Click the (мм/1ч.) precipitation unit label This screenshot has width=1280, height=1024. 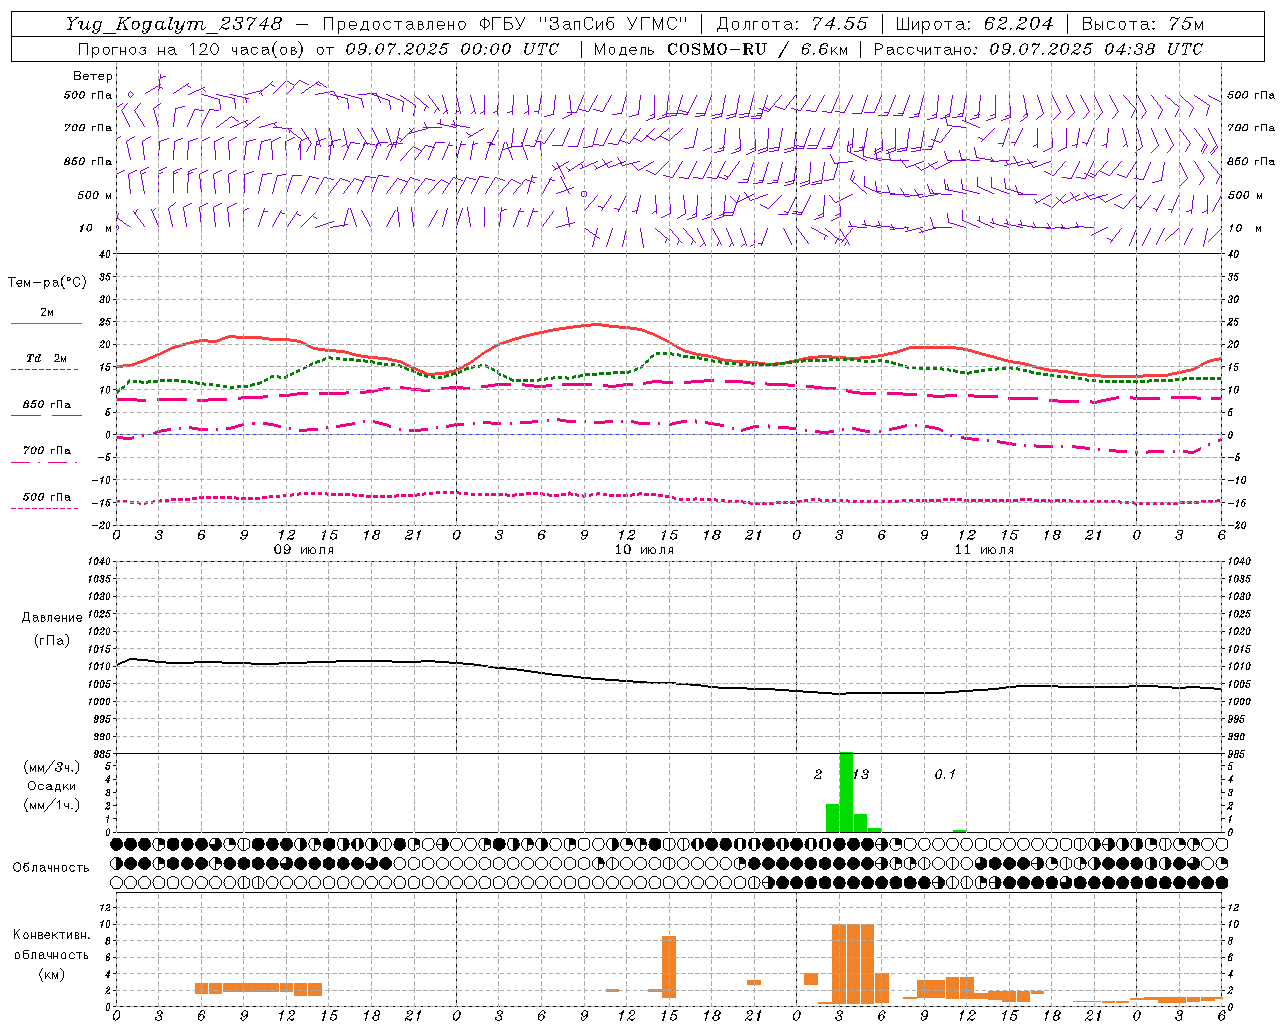[x=52, y=805]
